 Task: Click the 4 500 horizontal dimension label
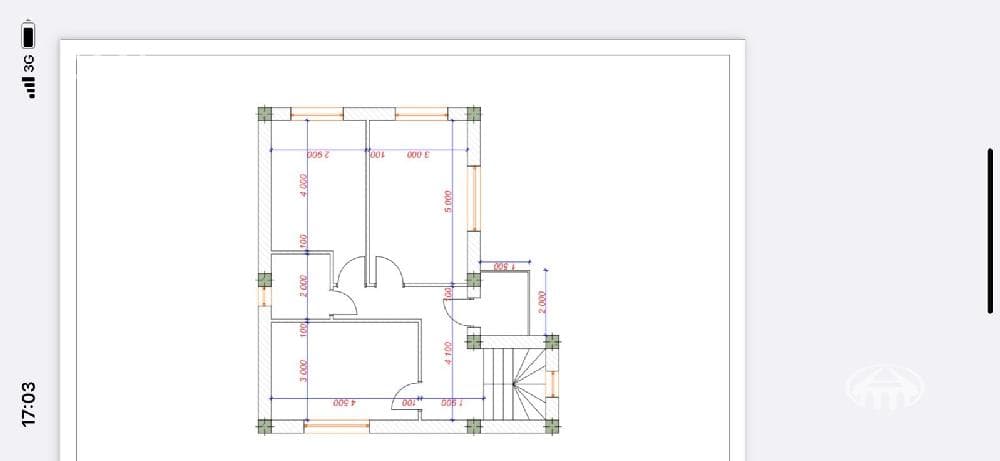pos(344,403)
